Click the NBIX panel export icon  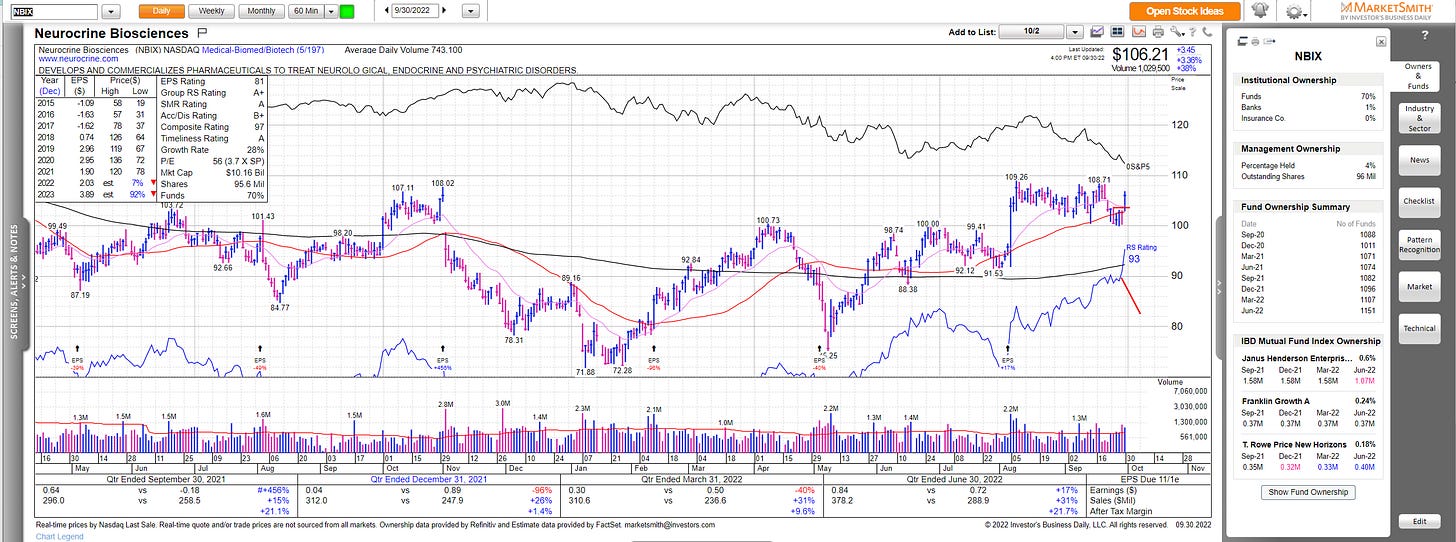1269,42
